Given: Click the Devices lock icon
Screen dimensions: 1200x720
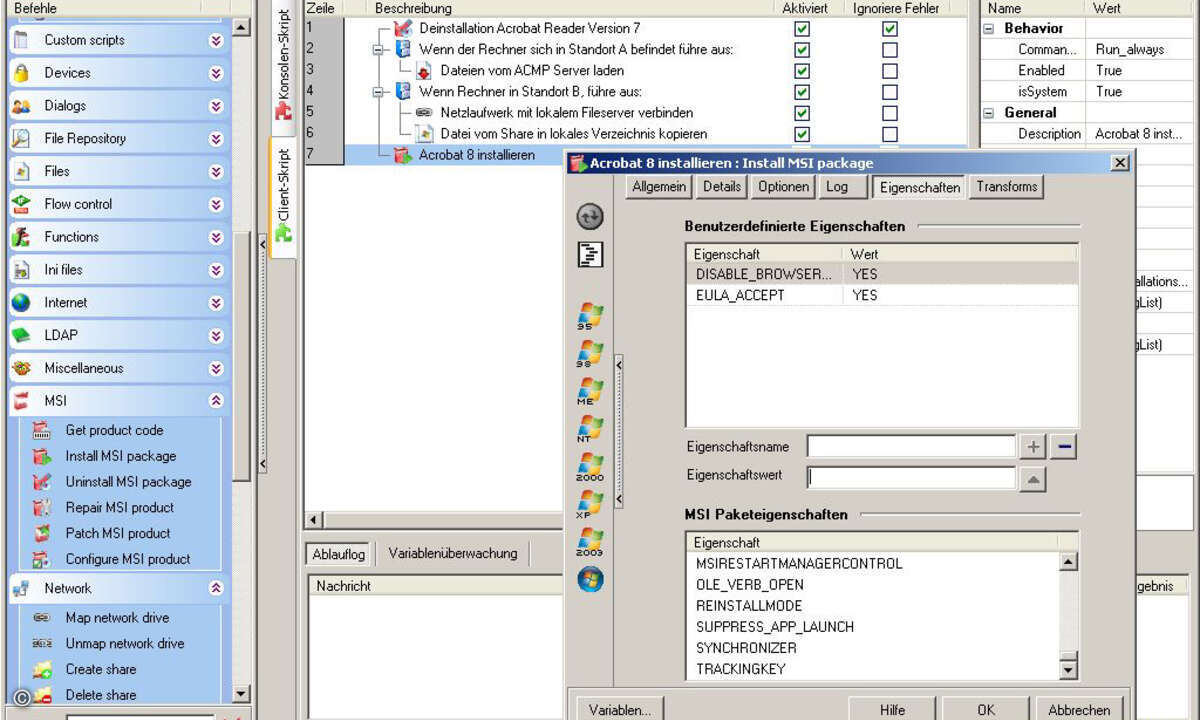Looking at the screenshot, I should pyautogui.click(x=21, y=73).
